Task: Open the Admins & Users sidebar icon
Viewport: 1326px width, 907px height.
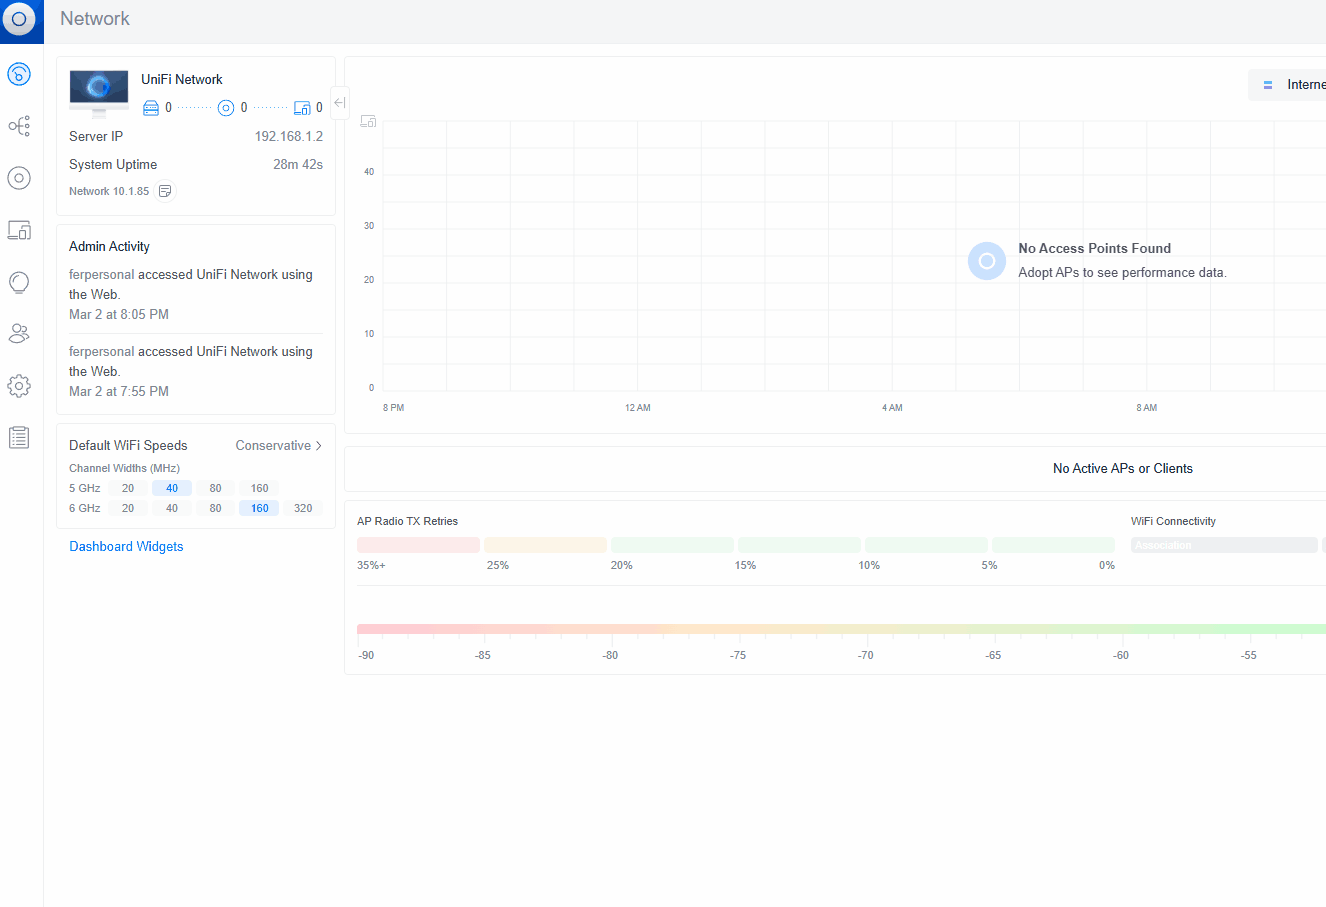Action: [19, 334]
